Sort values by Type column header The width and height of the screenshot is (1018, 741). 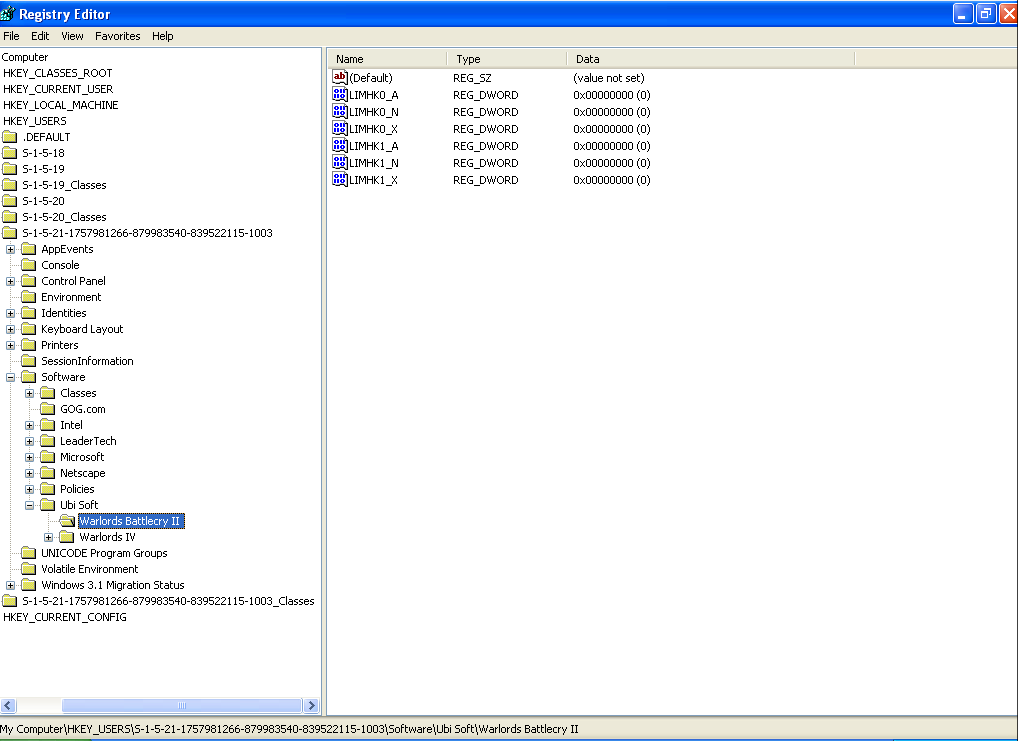coord(506,59)
